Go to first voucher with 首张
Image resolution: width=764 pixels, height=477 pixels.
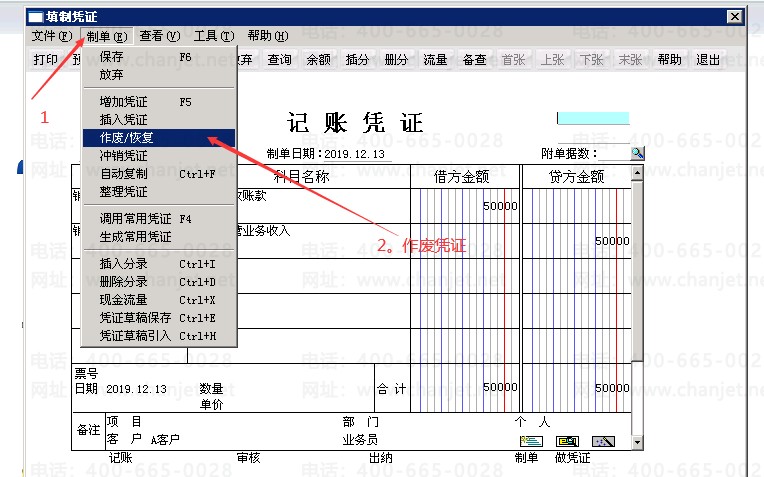point(514,60)
